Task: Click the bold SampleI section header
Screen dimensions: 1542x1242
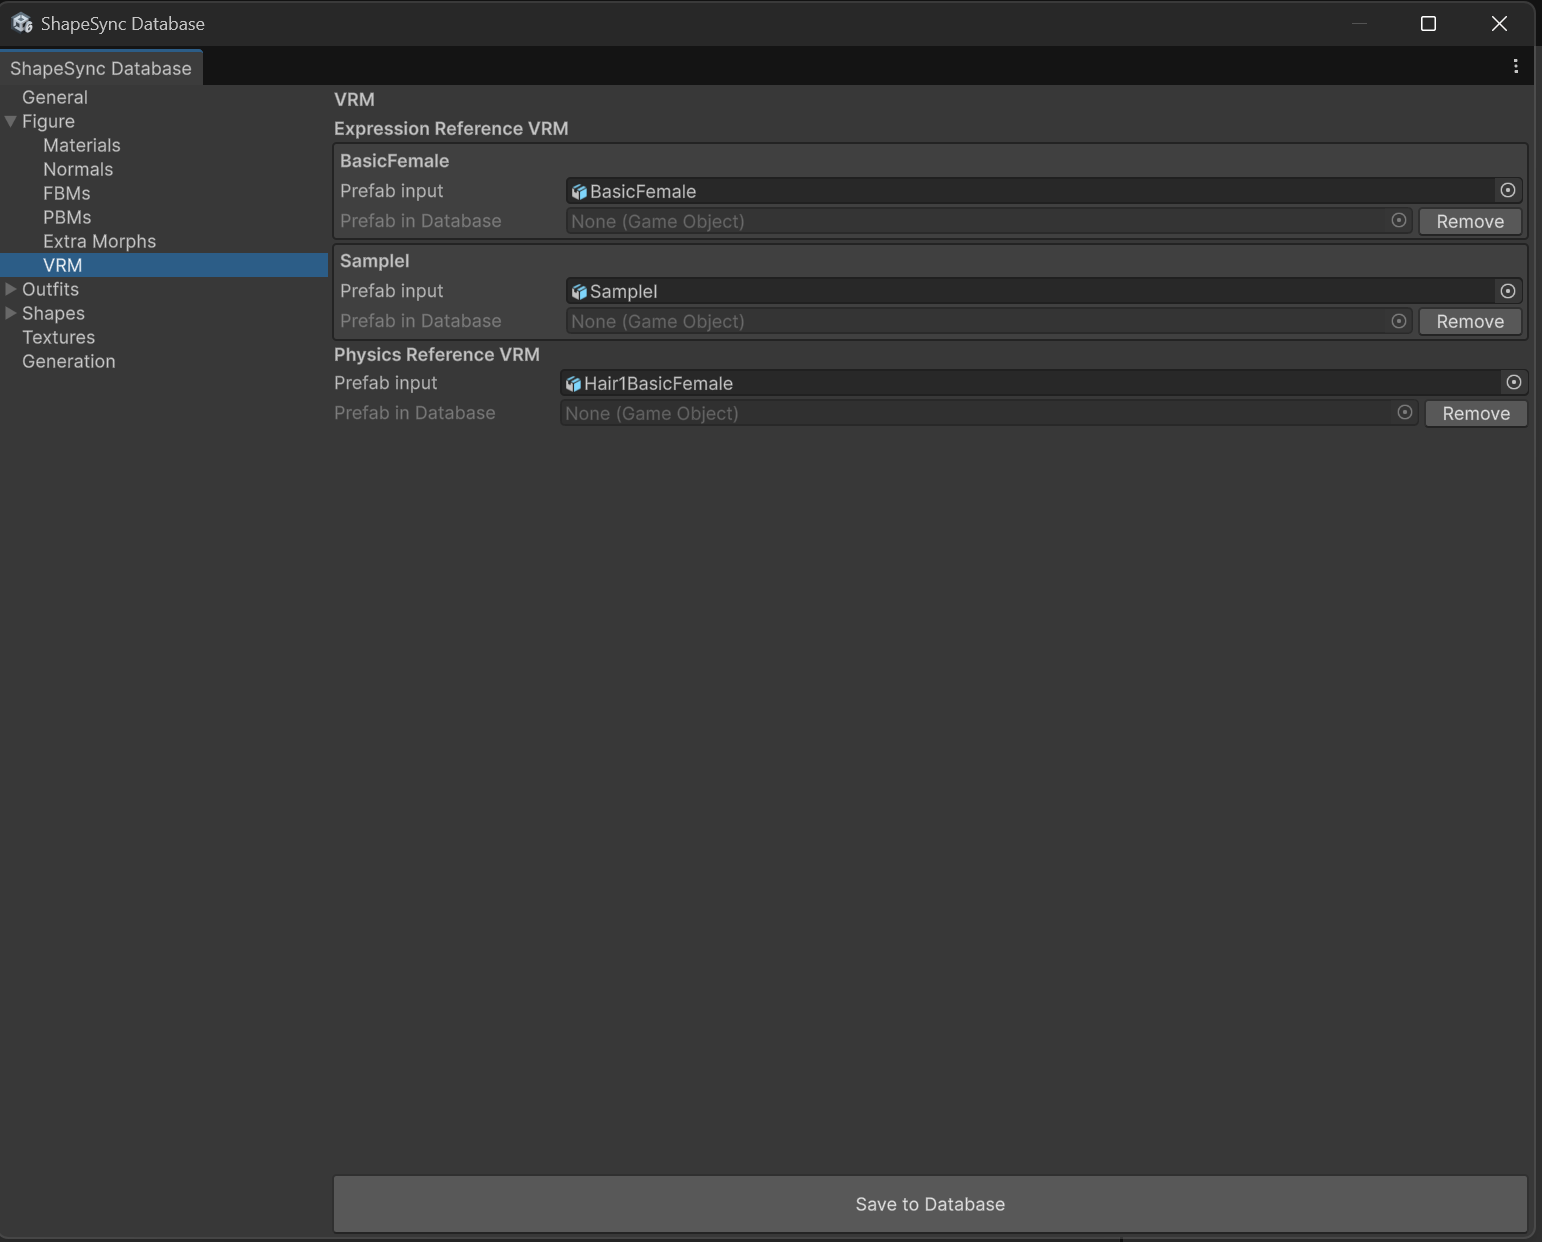Action: coord(375,260)
